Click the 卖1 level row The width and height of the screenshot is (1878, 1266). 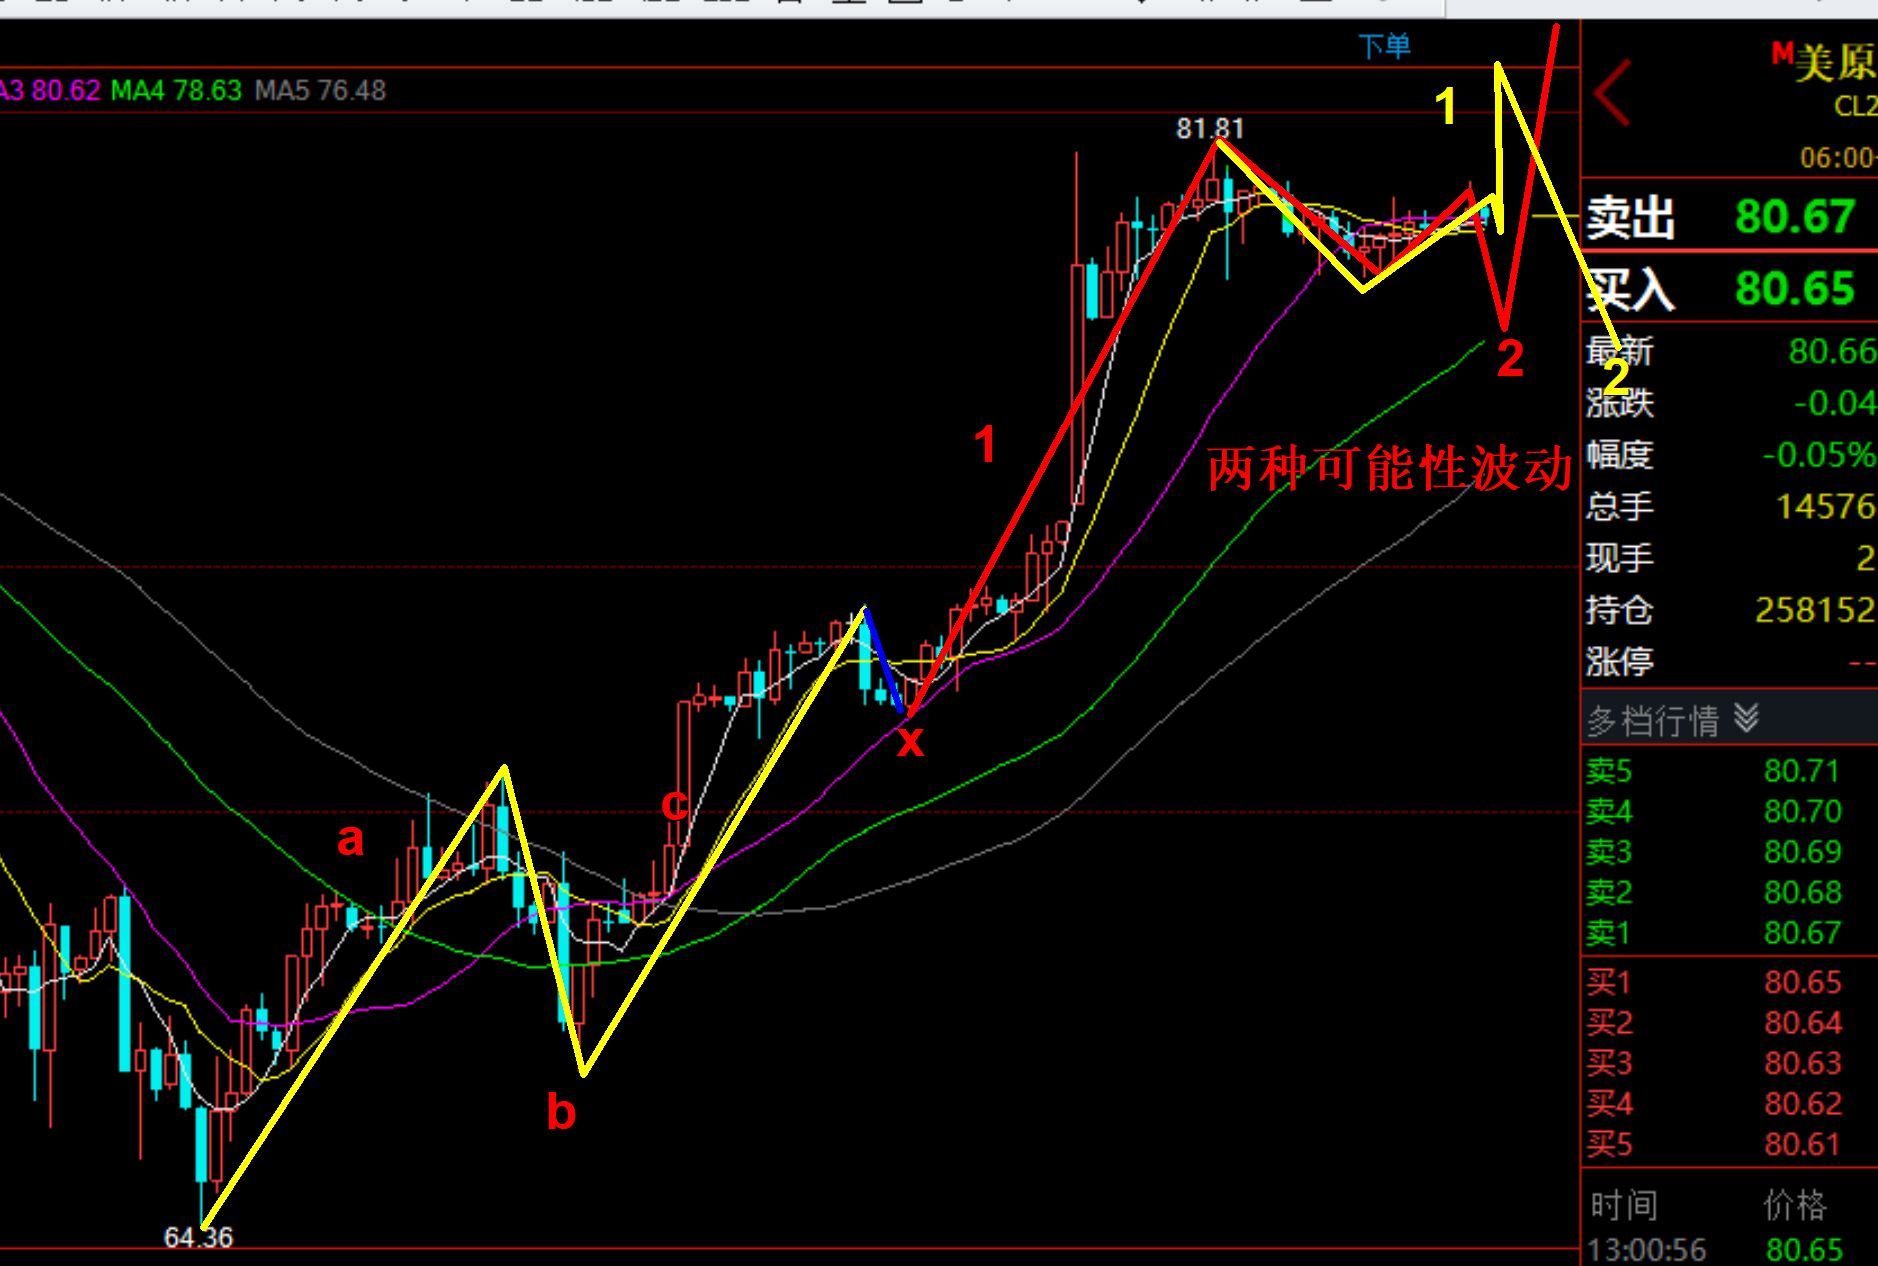(1729, 933)
